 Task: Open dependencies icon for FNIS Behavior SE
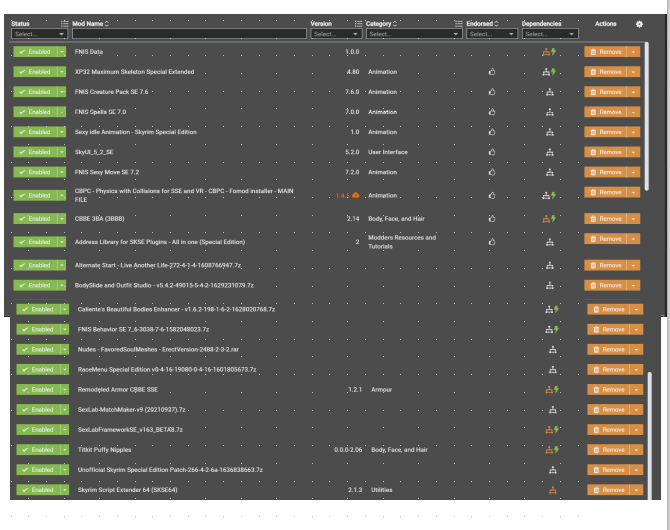(x=549, y=330)
